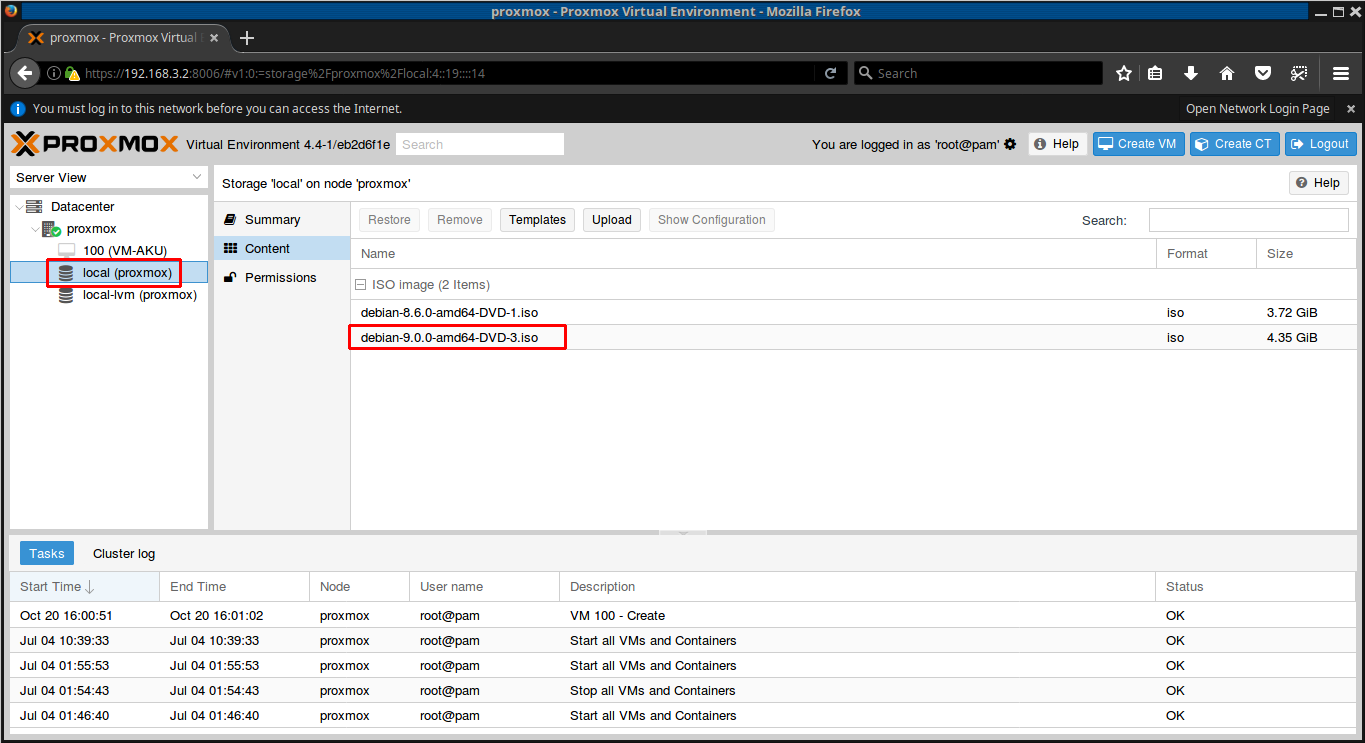
Task: Collapse the ISO image group
Action: [361, 285]
